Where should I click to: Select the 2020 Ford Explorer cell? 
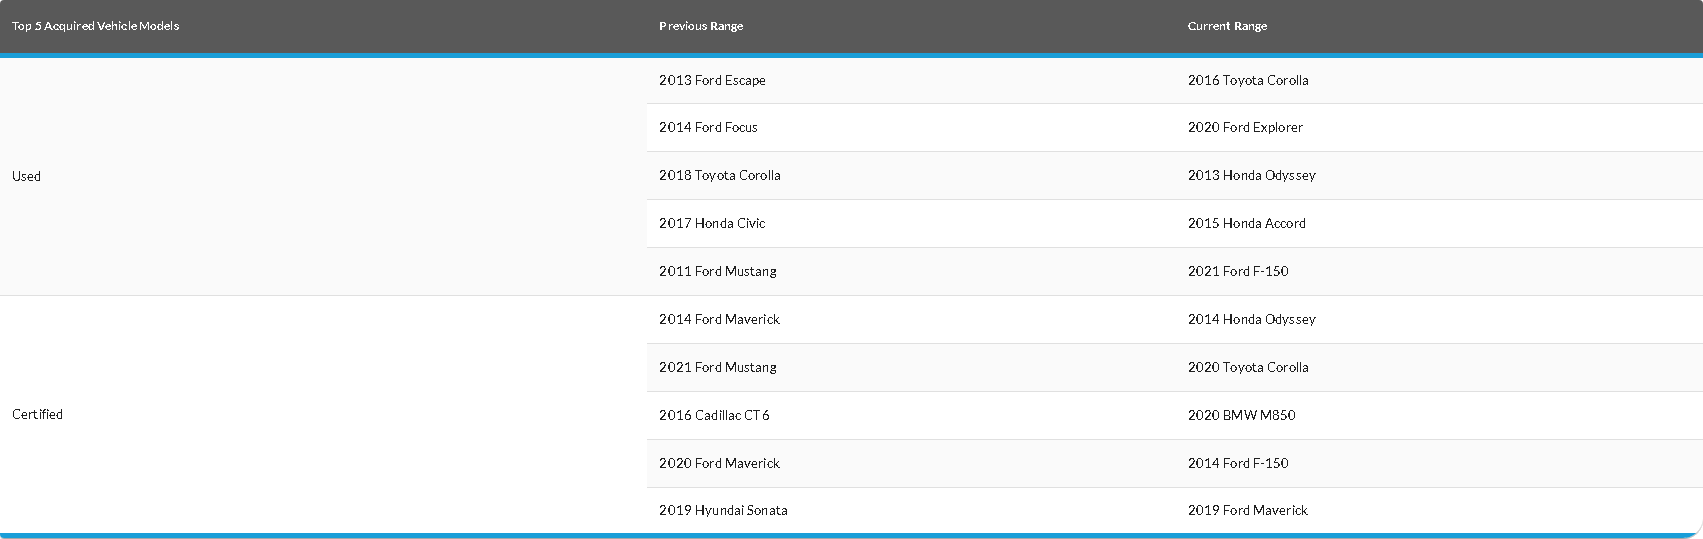[1245, 127]
